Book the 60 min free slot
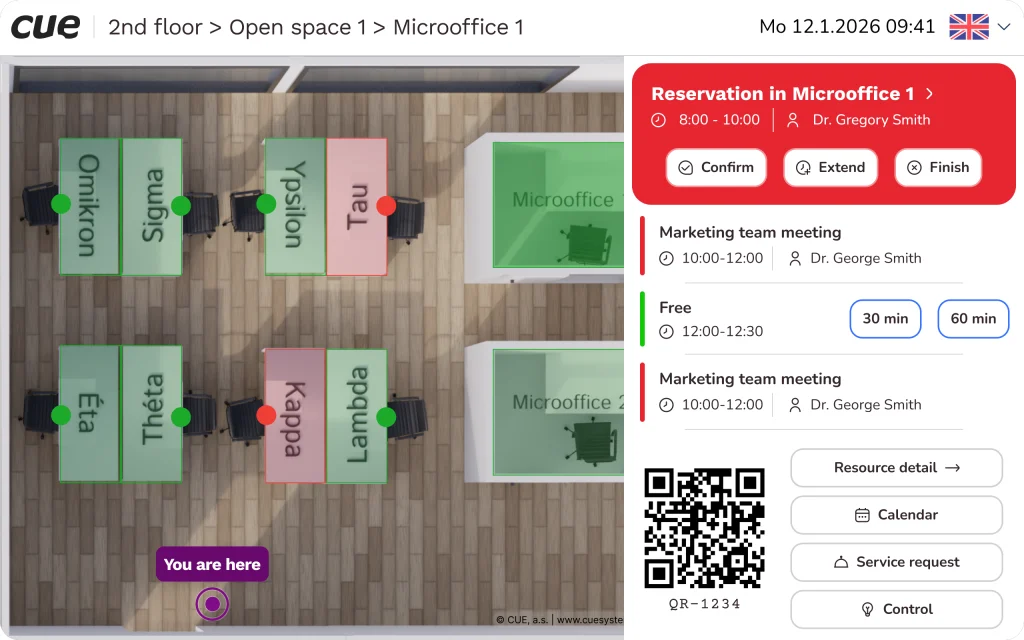 pos(973,319)
